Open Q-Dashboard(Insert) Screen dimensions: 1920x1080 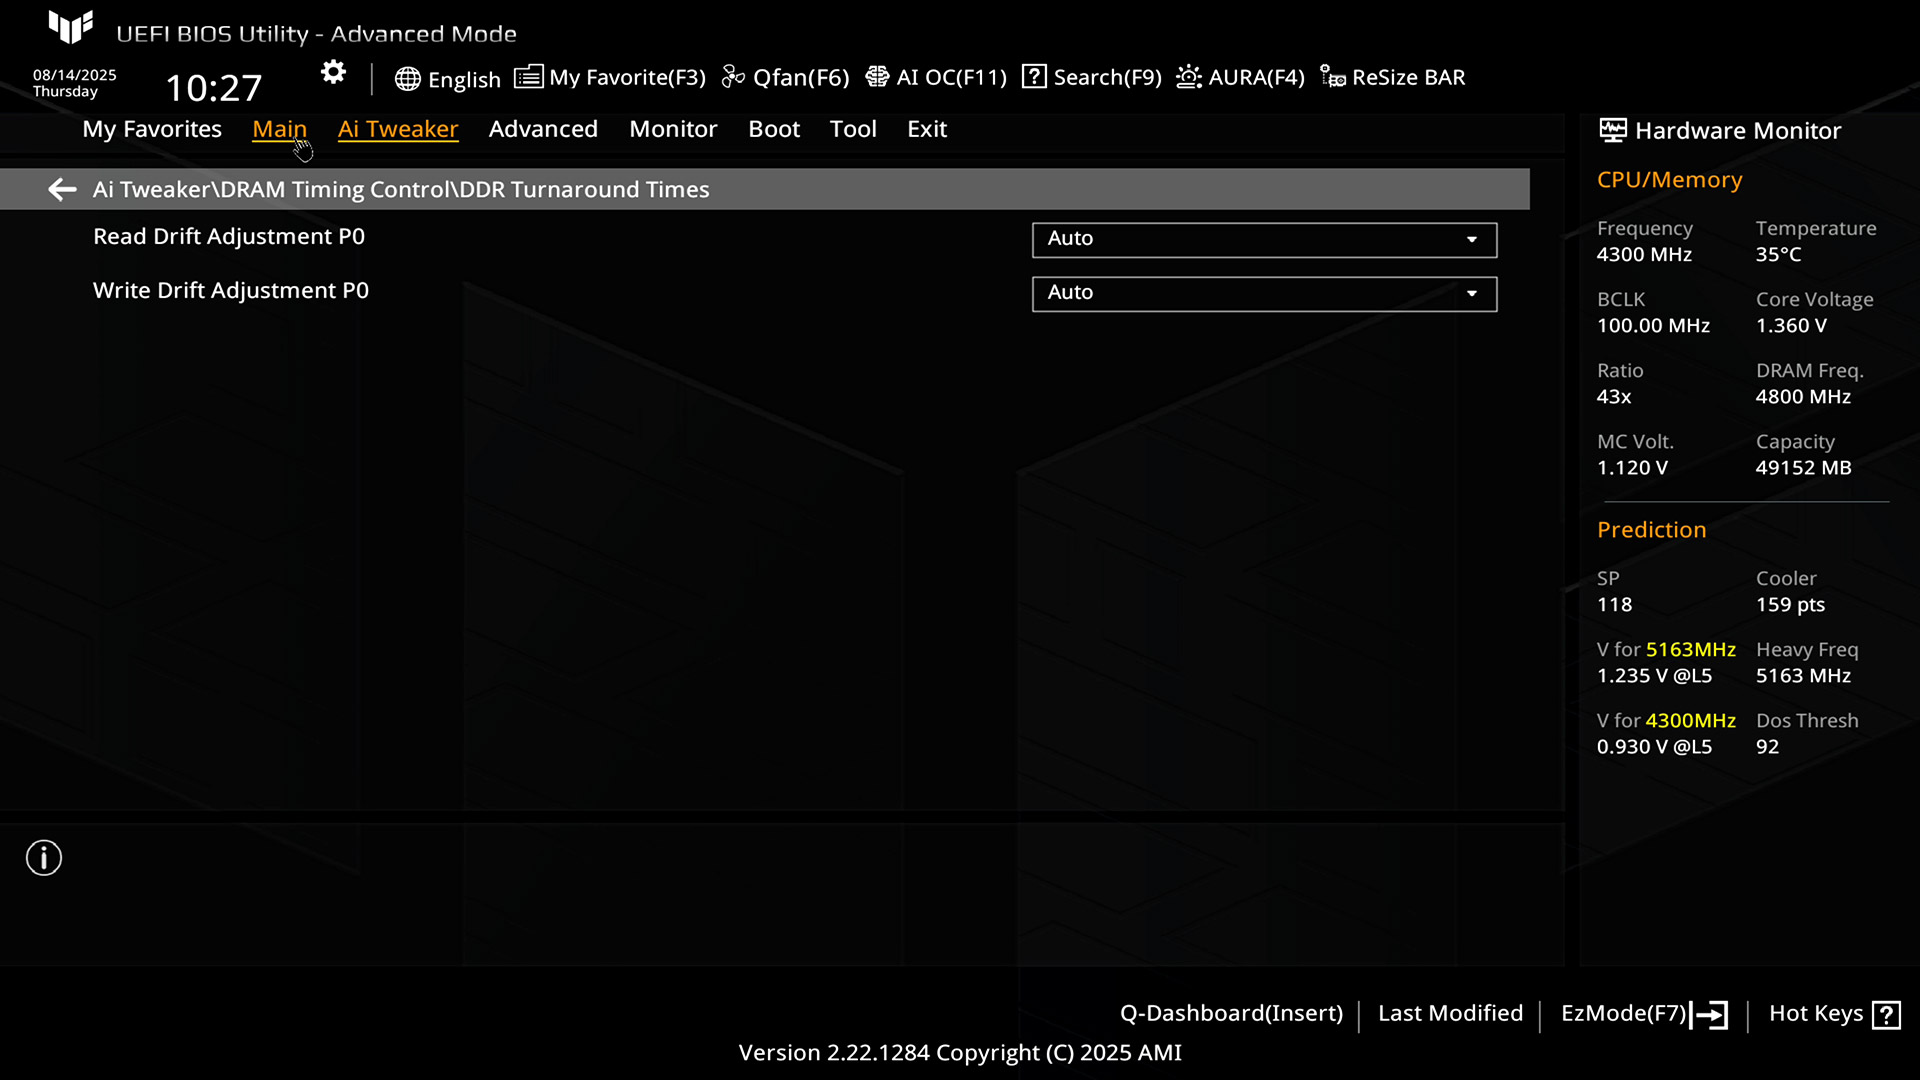pos(1231,1013)
